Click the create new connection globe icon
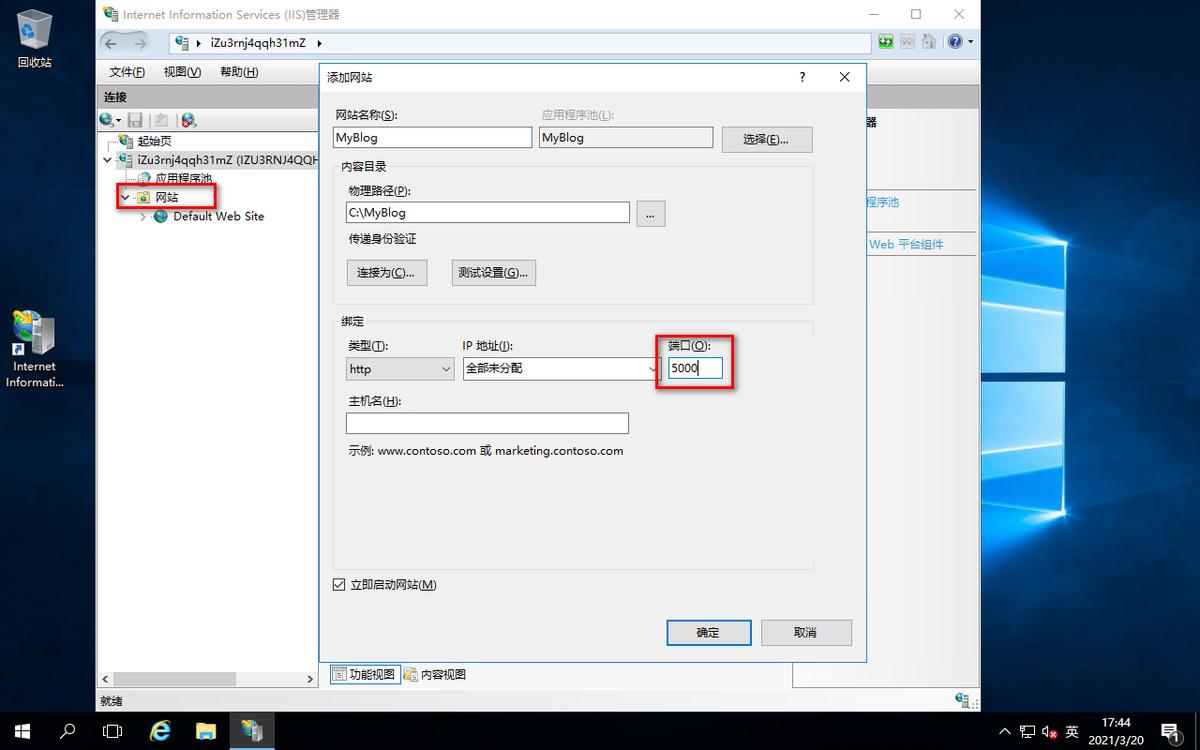This screenshot has height=750, width=1200. click(x=109, y=120)
